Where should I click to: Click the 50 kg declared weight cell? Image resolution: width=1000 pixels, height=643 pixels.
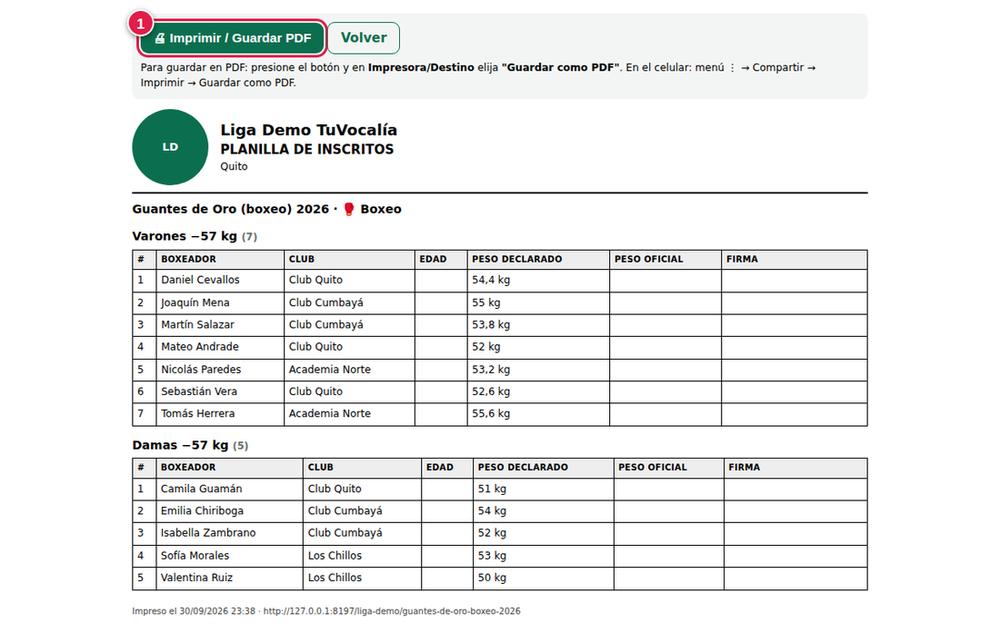(543, 579)
